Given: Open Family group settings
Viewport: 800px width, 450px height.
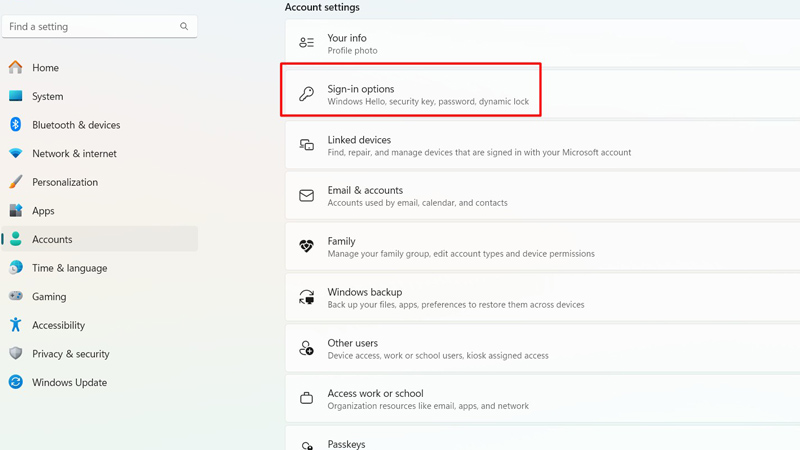Looking at the screenshot, I should tap(542, 246).
